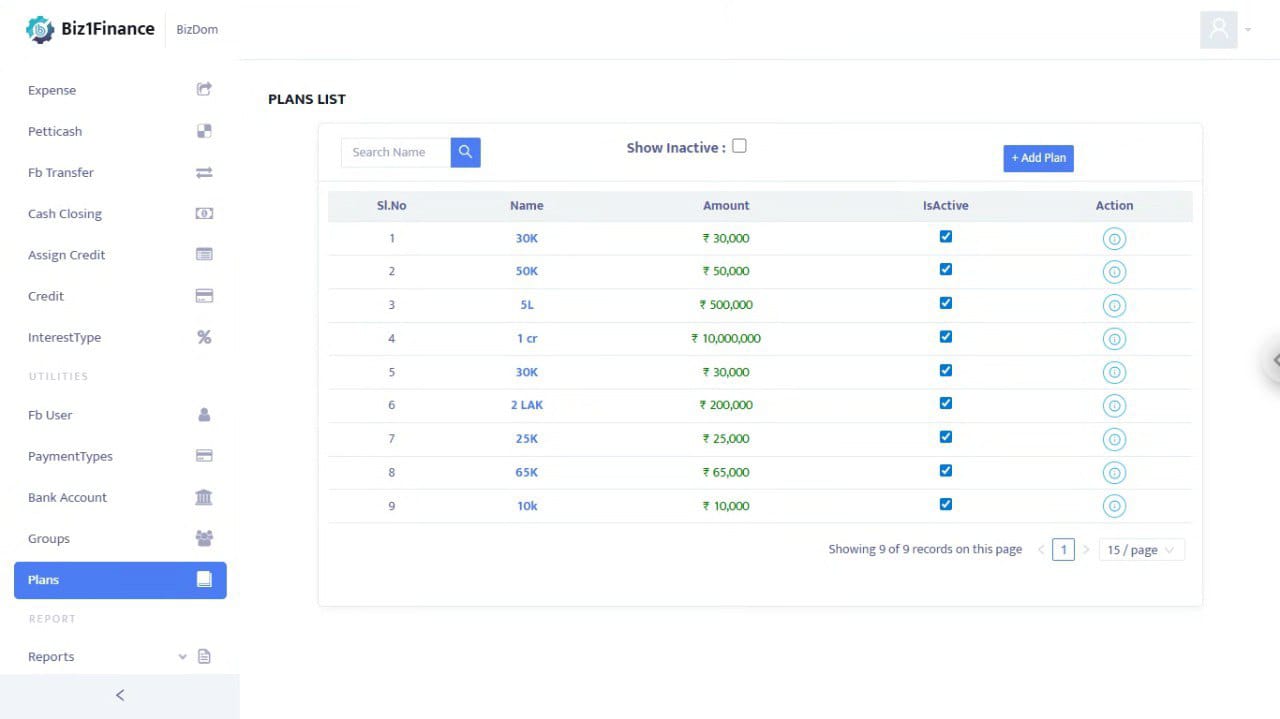Expand the Reports submenu chevron
The height and width of the screenshot is (719, 1280).
pos(182,657)
